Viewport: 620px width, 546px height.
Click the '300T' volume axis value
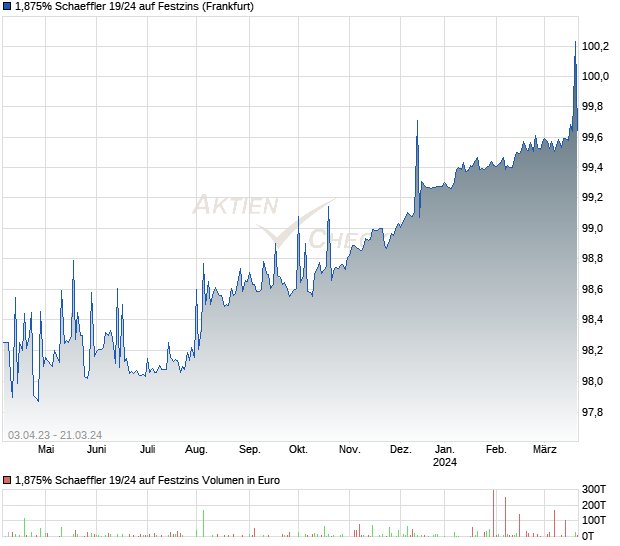tap(594, 489)
